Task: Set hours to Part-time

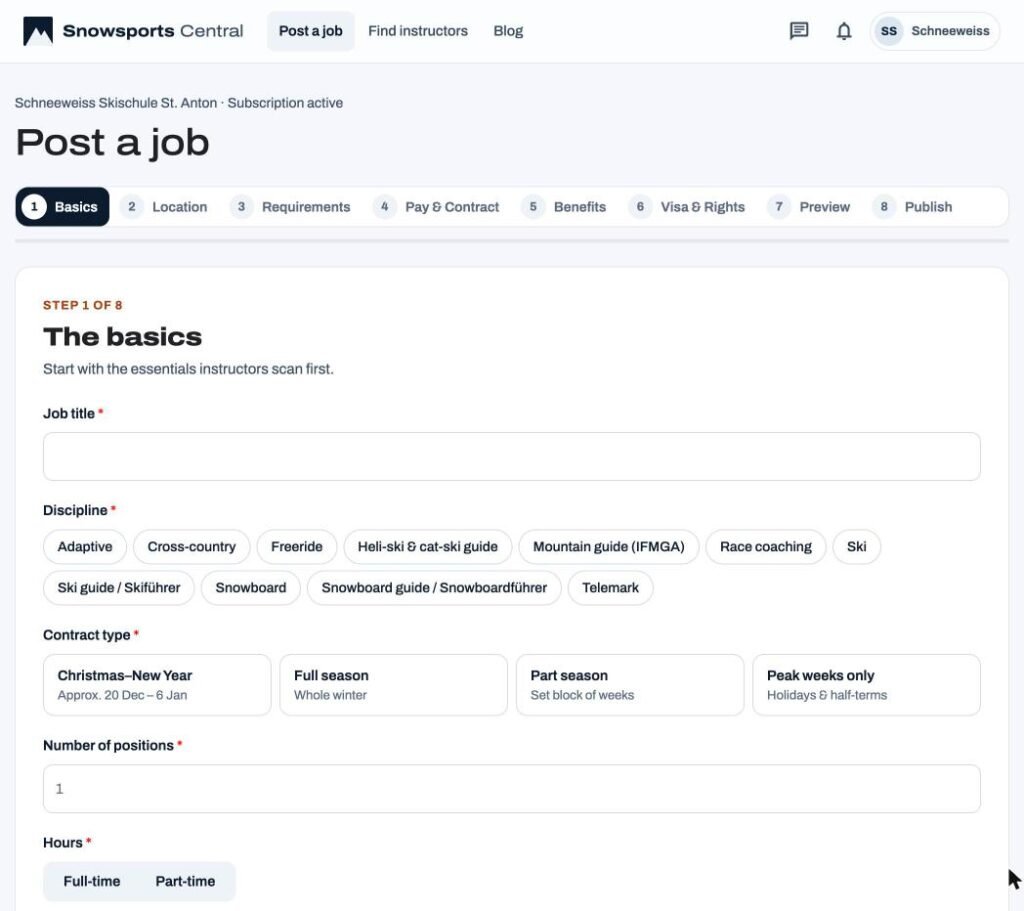Action: (185, 881)
